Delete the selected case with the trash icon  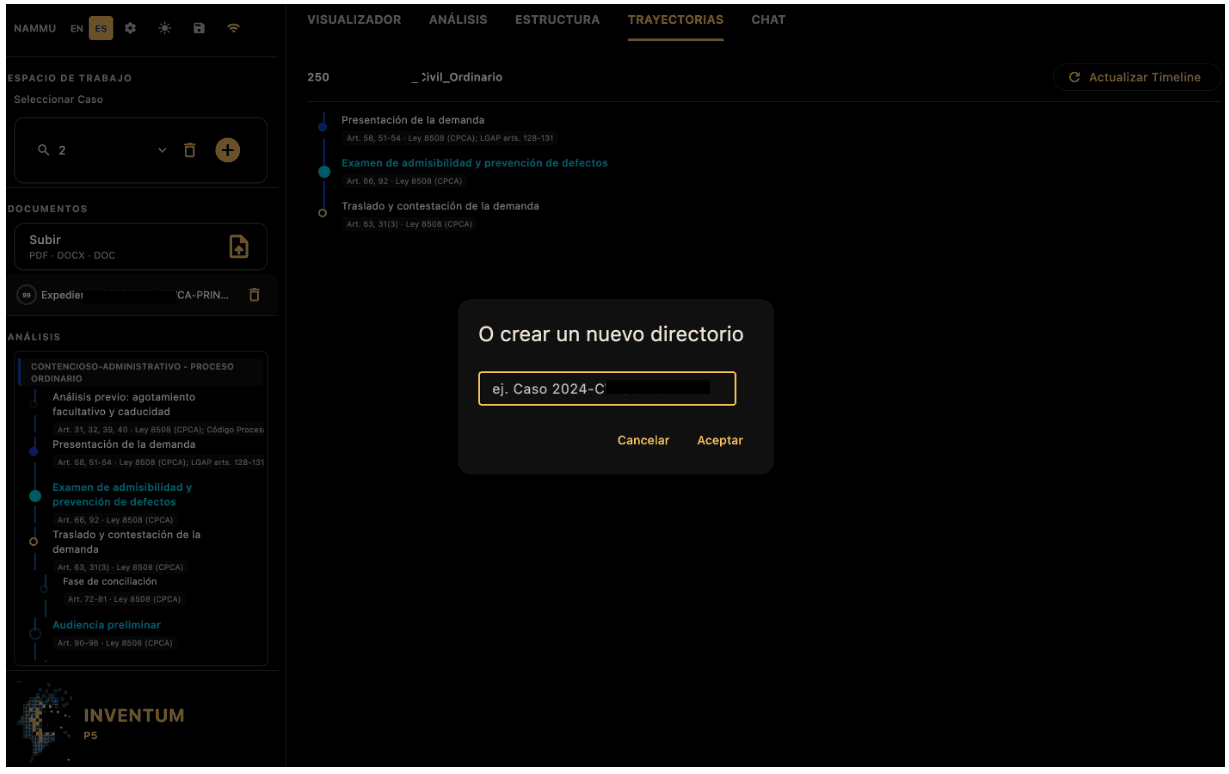pos(190,150)
